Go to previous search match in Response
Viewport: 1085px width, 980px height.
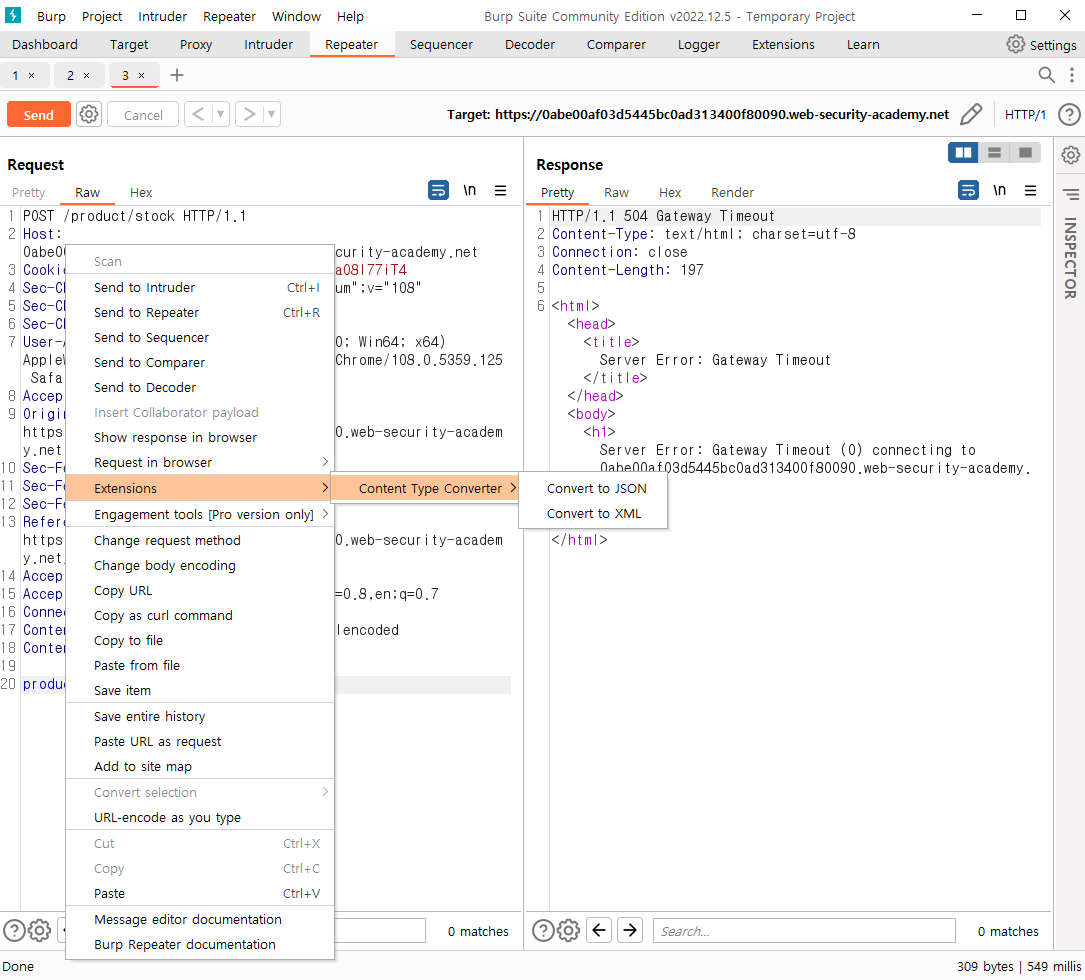pyautogui.click(x=599, y=930)
